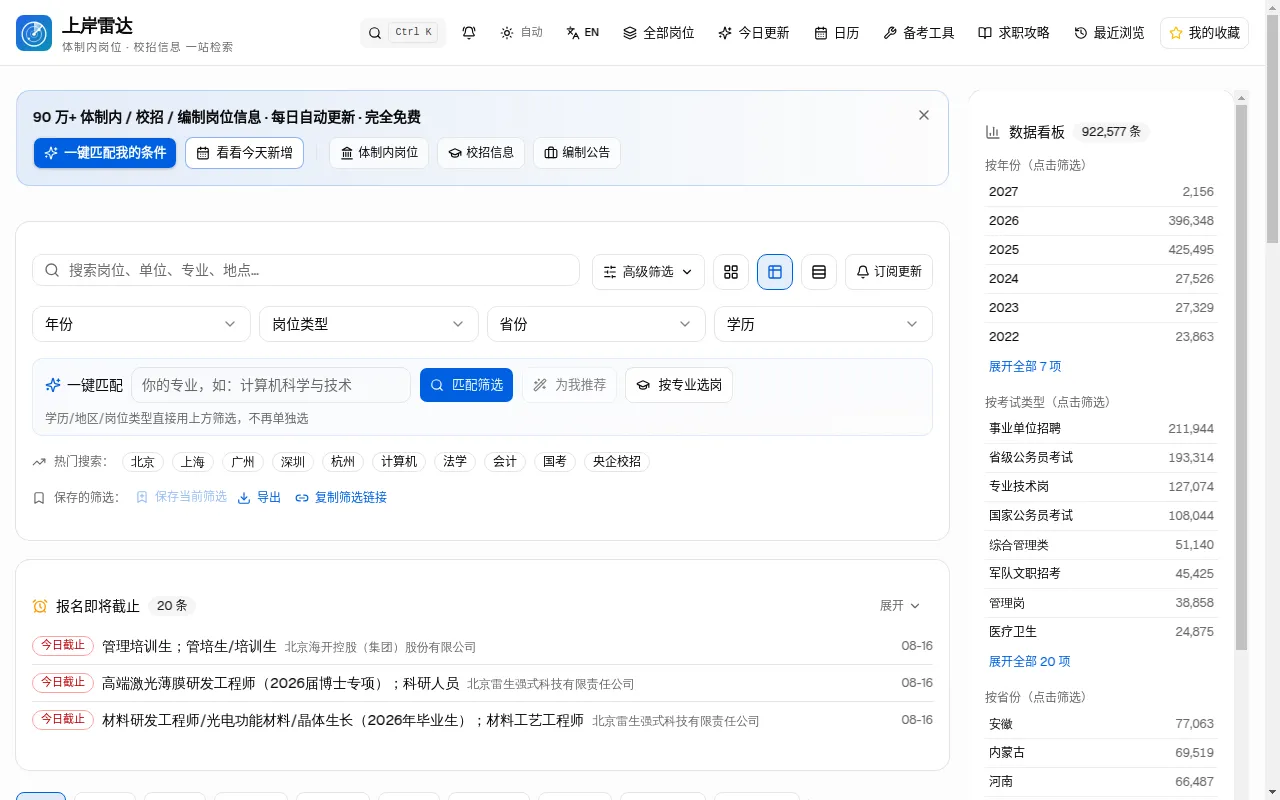The height and width of the screenshot is (800, 1280).
Task: Select hot search tag 计算机
Action: [399, 462]
